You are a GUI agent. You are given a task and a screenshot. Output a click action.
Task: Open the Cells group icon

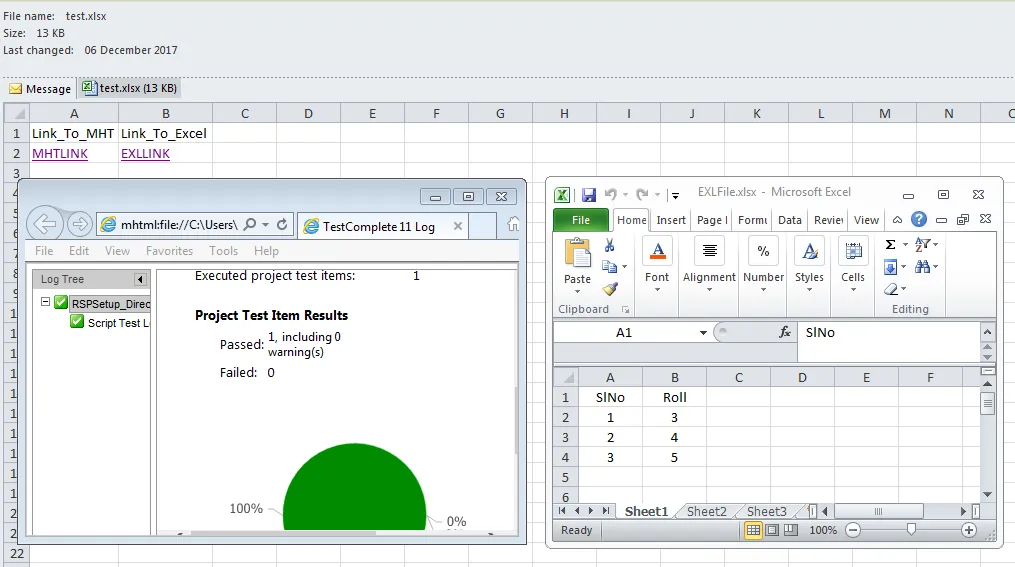pyautogui.click(x=853, y=251)
